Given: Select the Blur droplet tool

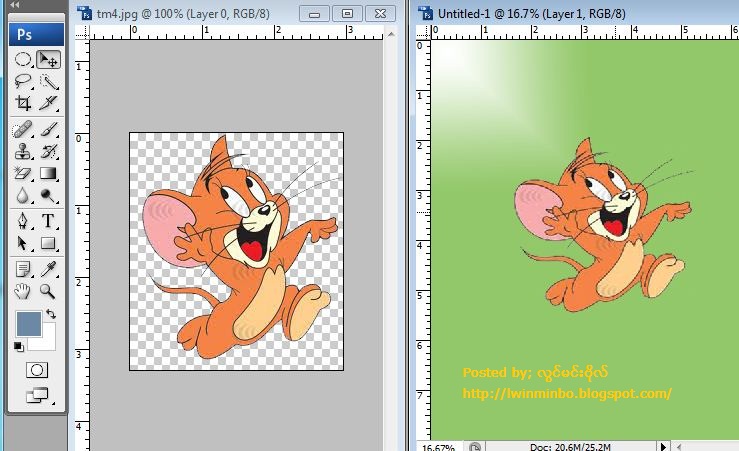Looking at the screenshot, I should pyautogui.click(x=23, y=195).
